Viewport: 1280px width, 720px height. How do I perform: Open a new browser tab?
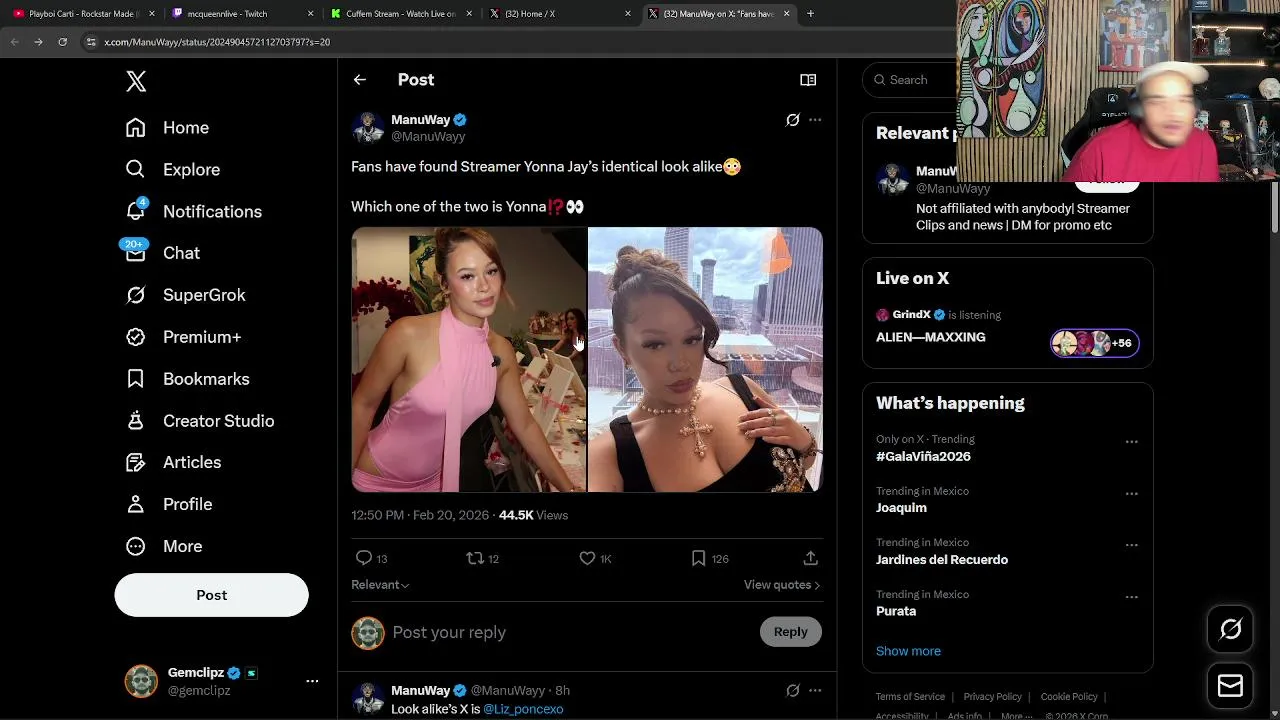810,14
